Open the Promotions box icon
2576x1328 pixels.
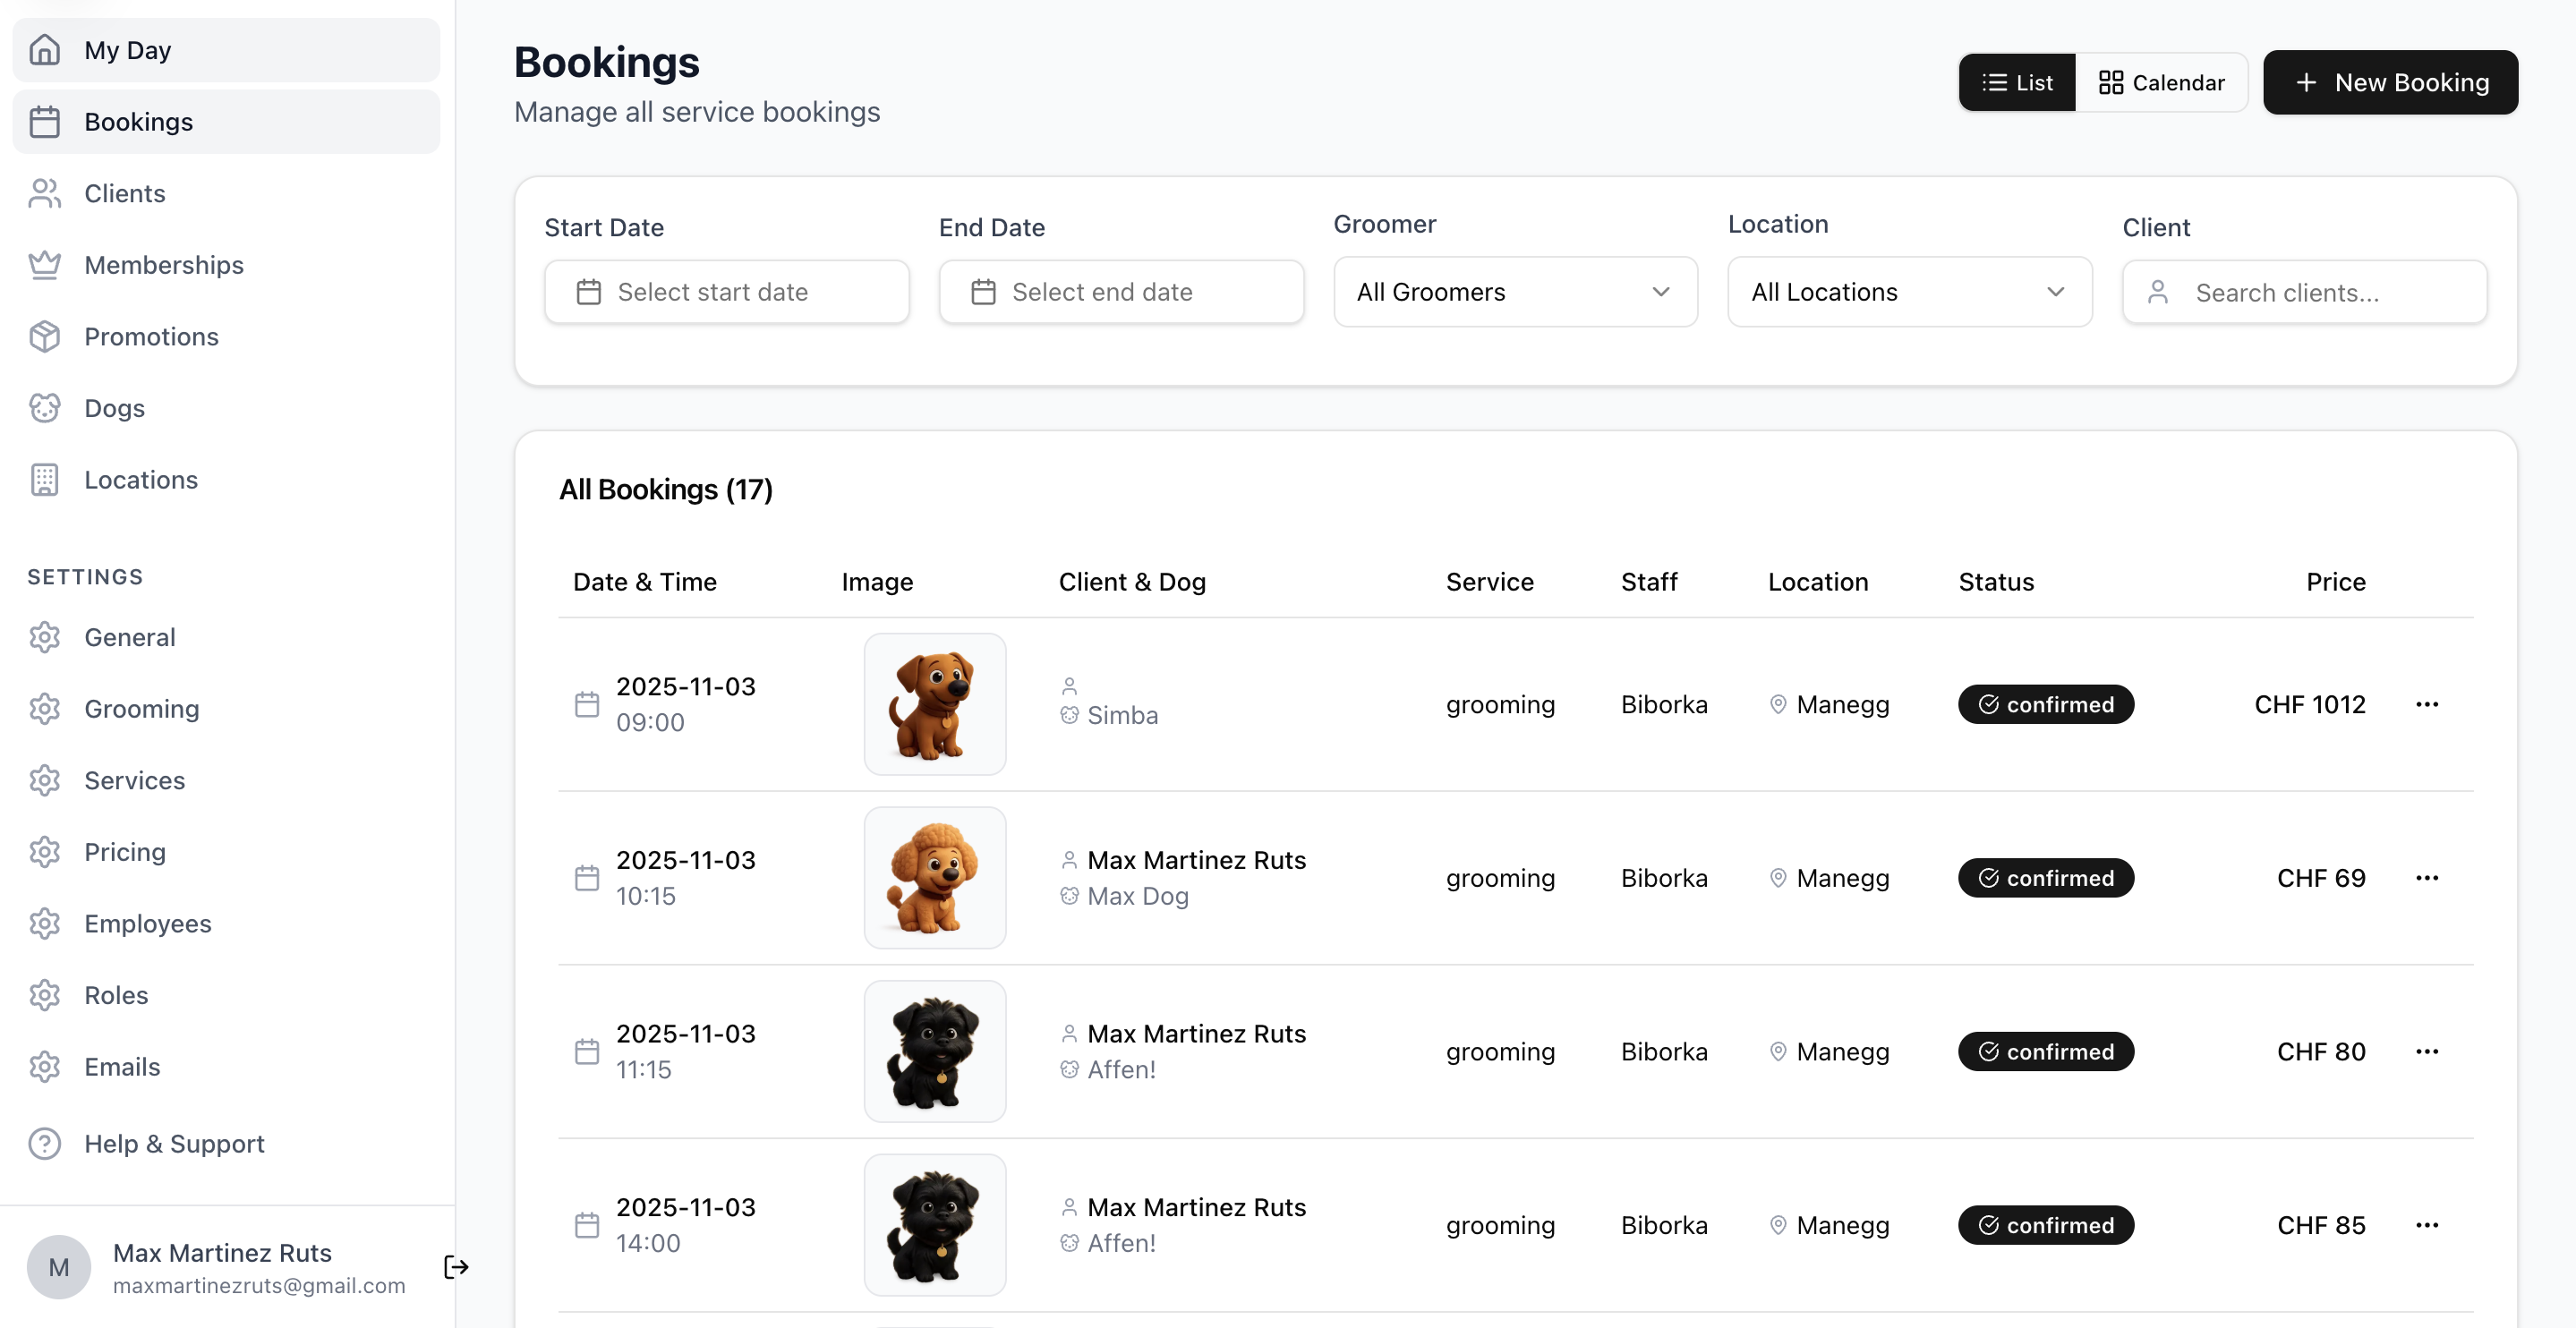point(45,336)
